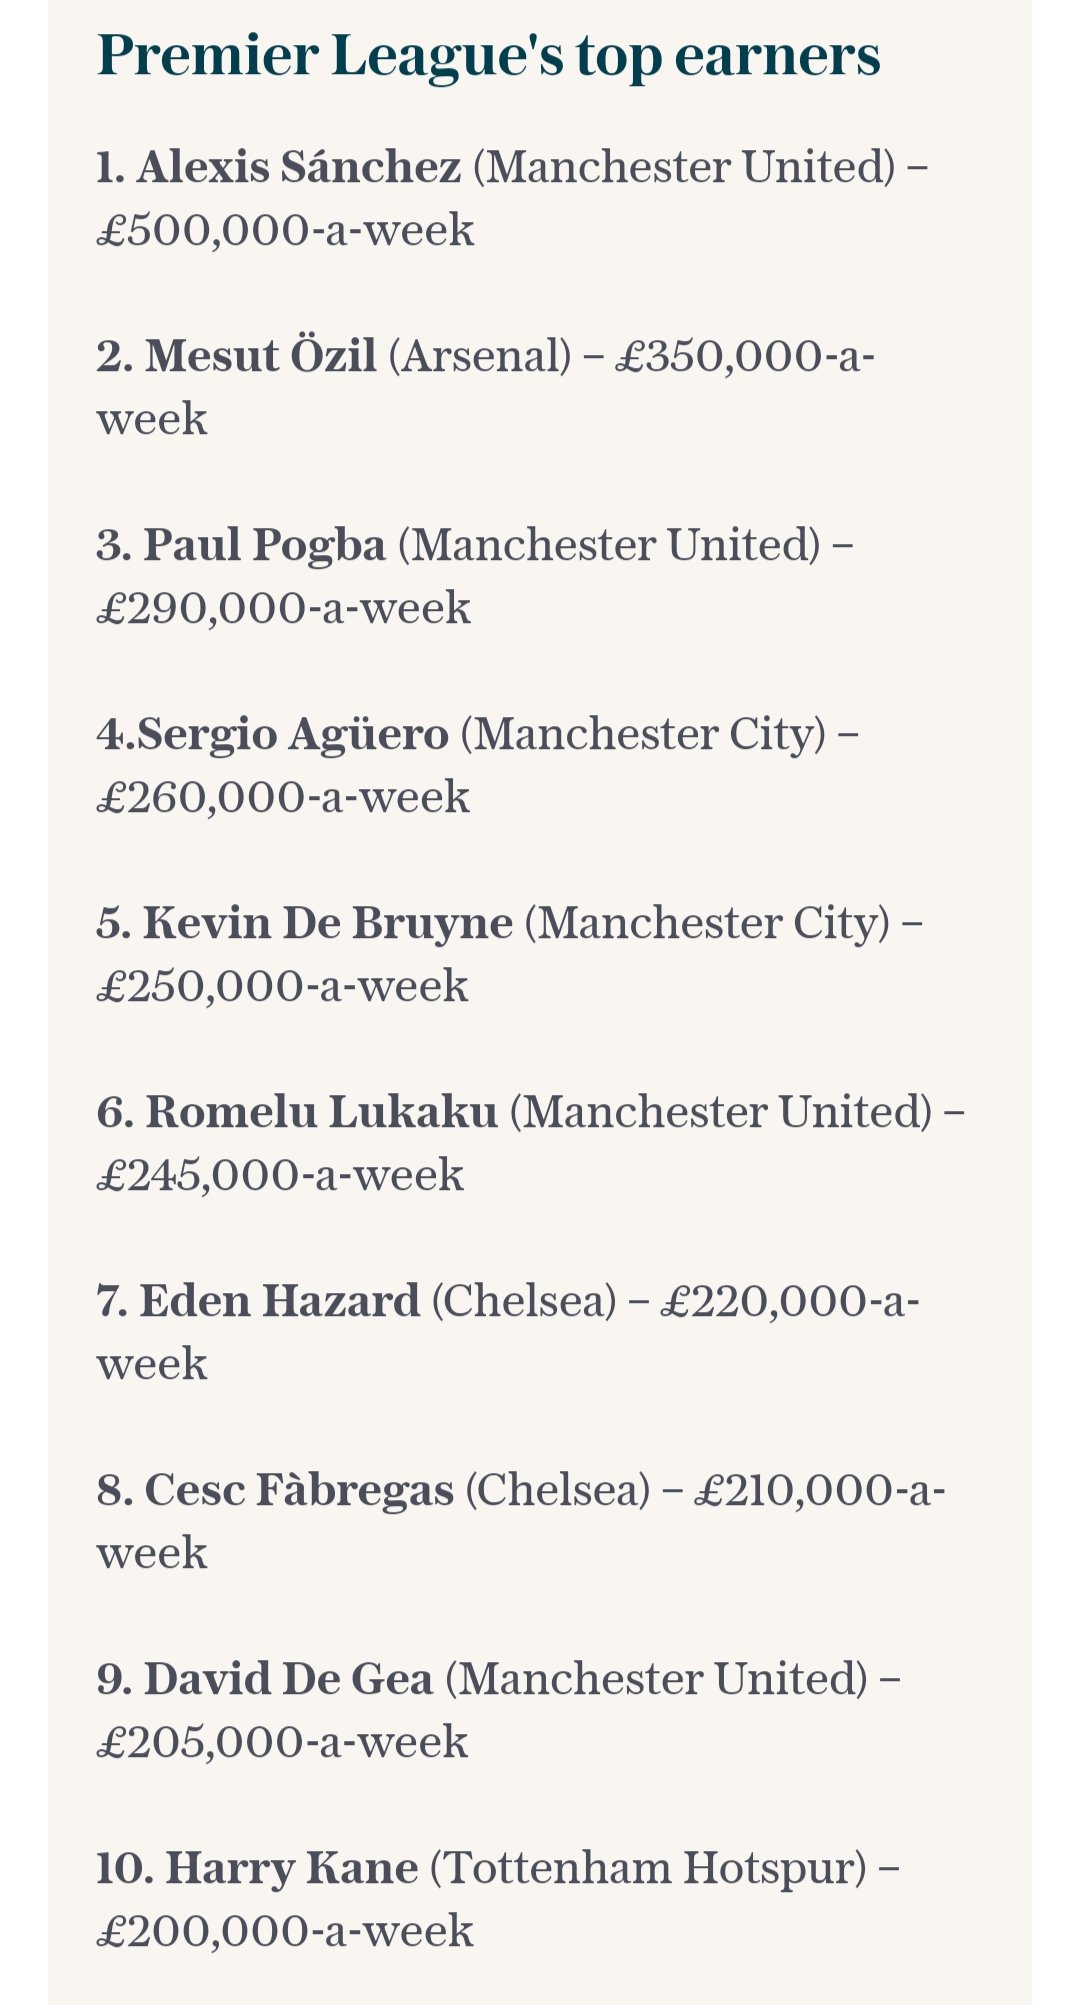Image resolution: width=1079 pixels, height=2005 pixels.
Task: Click the £260,000-a-week wage figure
Action: pos(283,798)
